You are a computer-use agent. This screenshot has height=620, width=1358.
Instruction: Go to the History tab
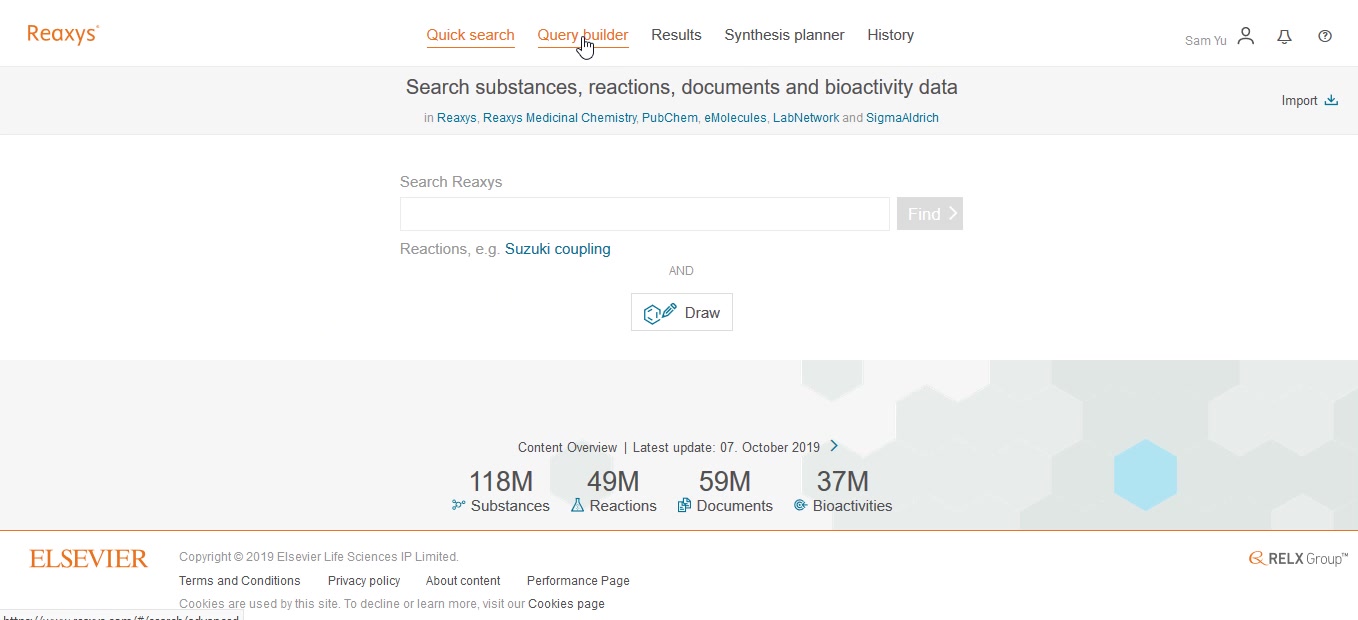point(890,35)
